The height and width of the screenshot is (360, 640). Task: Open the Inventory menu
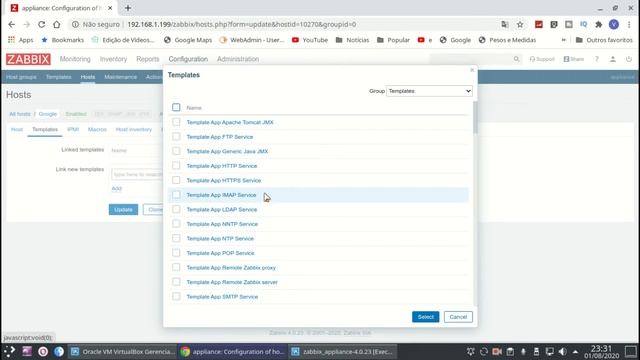113,59
